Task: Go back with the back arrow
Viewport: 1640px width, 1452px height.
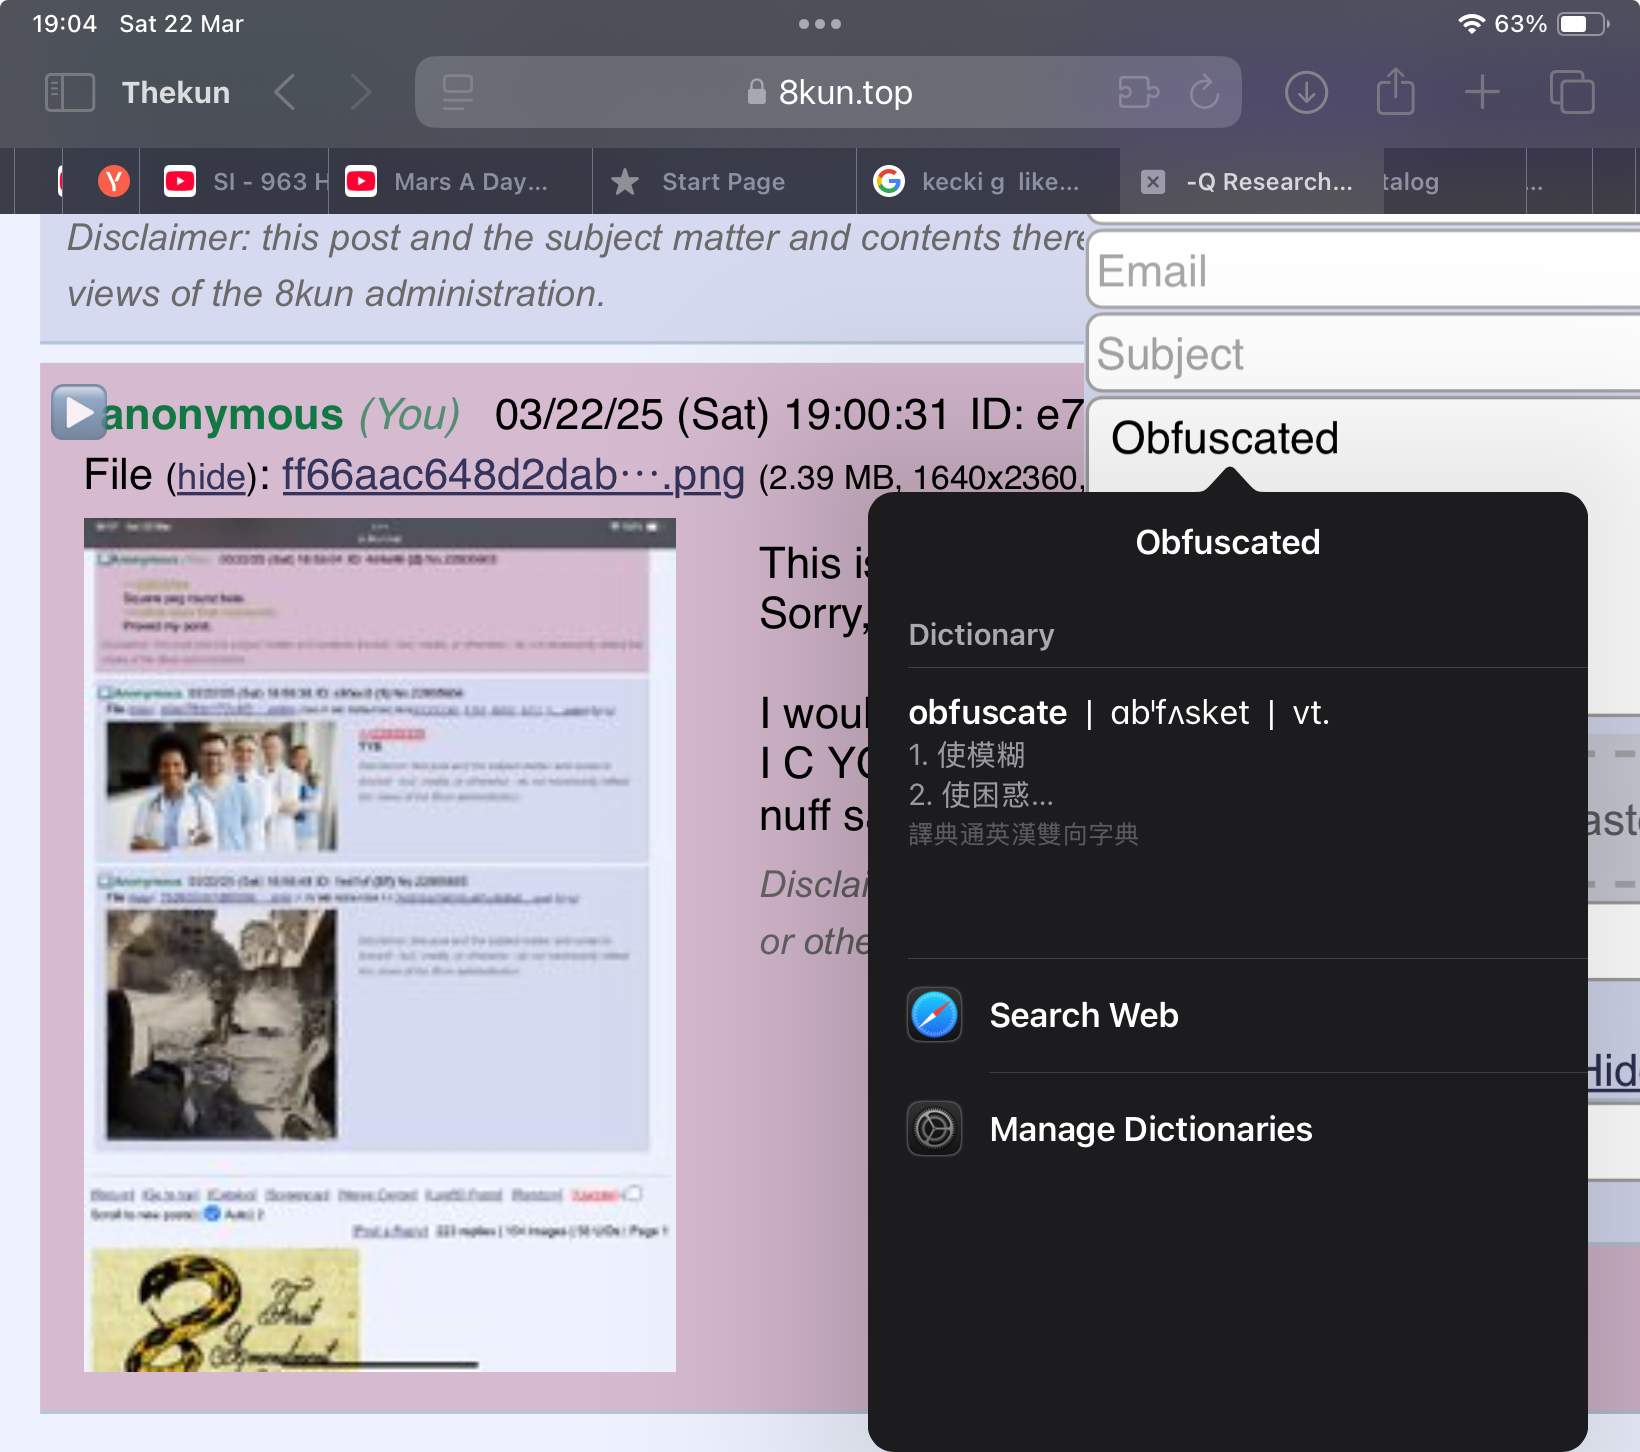Action: [x=285, y=92]
